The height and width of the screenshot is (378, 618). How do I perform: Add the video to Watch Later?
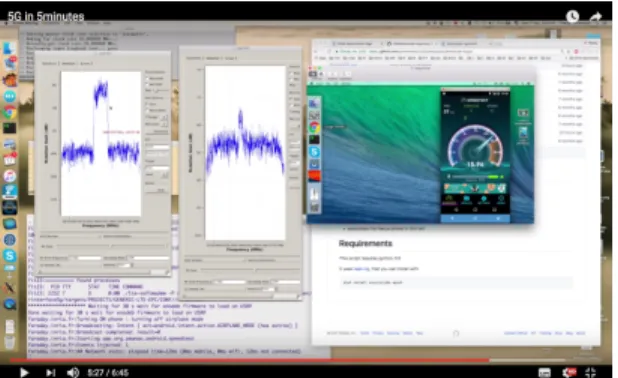pos(572,16)
